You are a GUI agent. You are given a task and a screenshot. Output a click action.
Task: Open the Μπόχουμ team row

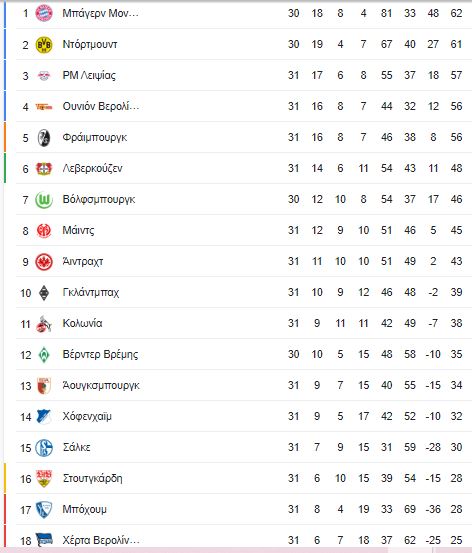243,509
